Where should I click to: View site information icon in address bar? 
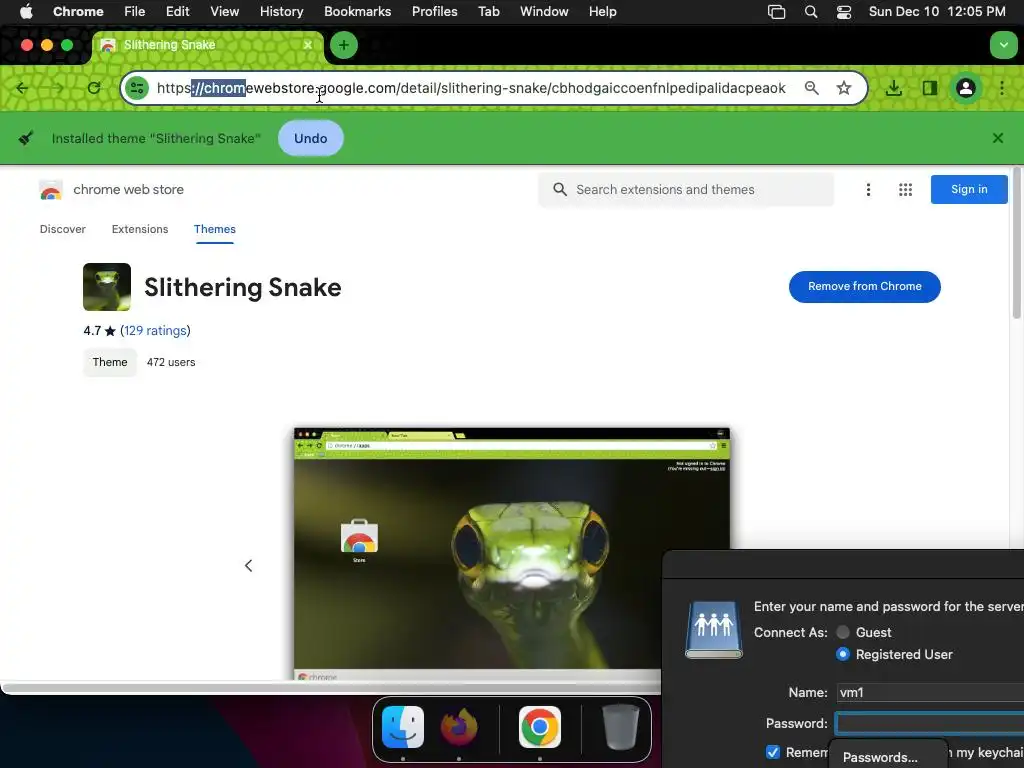click(137, 88)
